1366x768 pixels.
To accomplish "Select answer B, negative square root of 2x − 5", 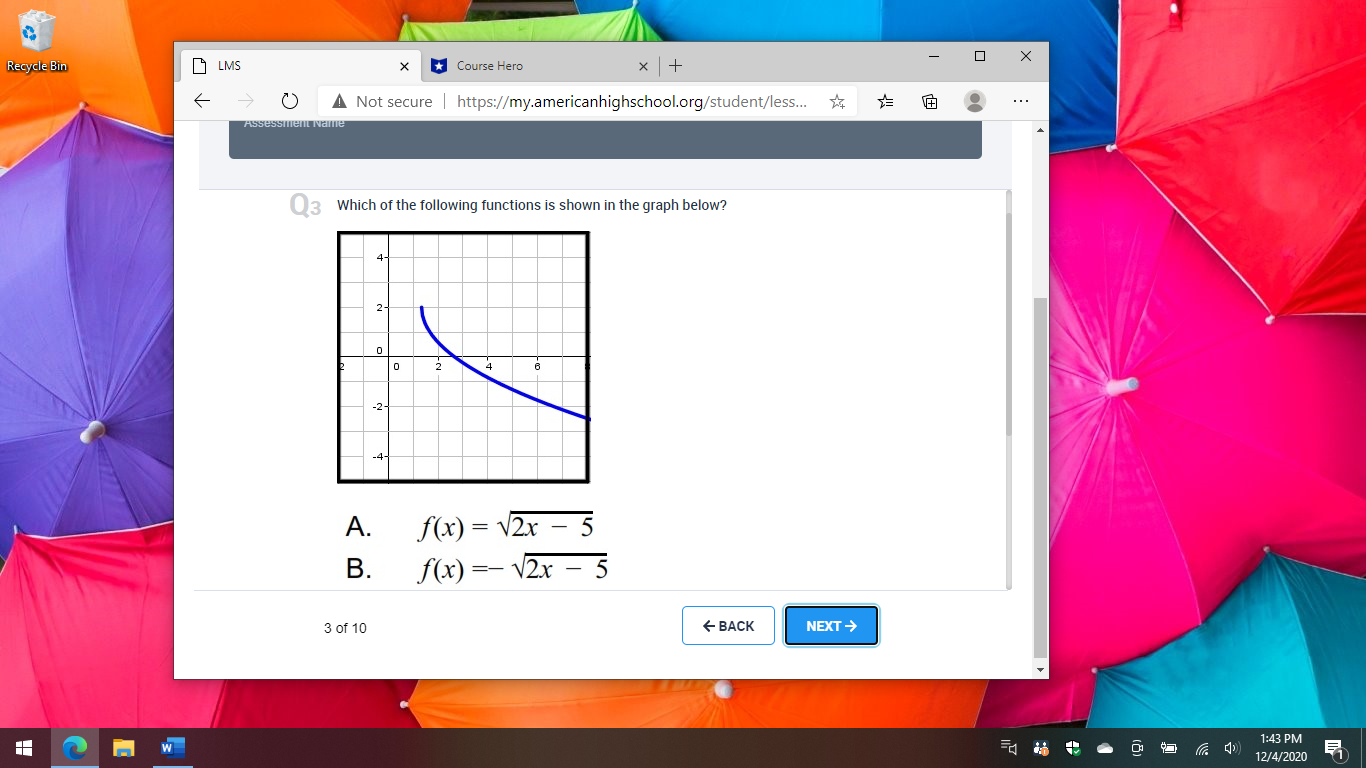I will (476, 568).
